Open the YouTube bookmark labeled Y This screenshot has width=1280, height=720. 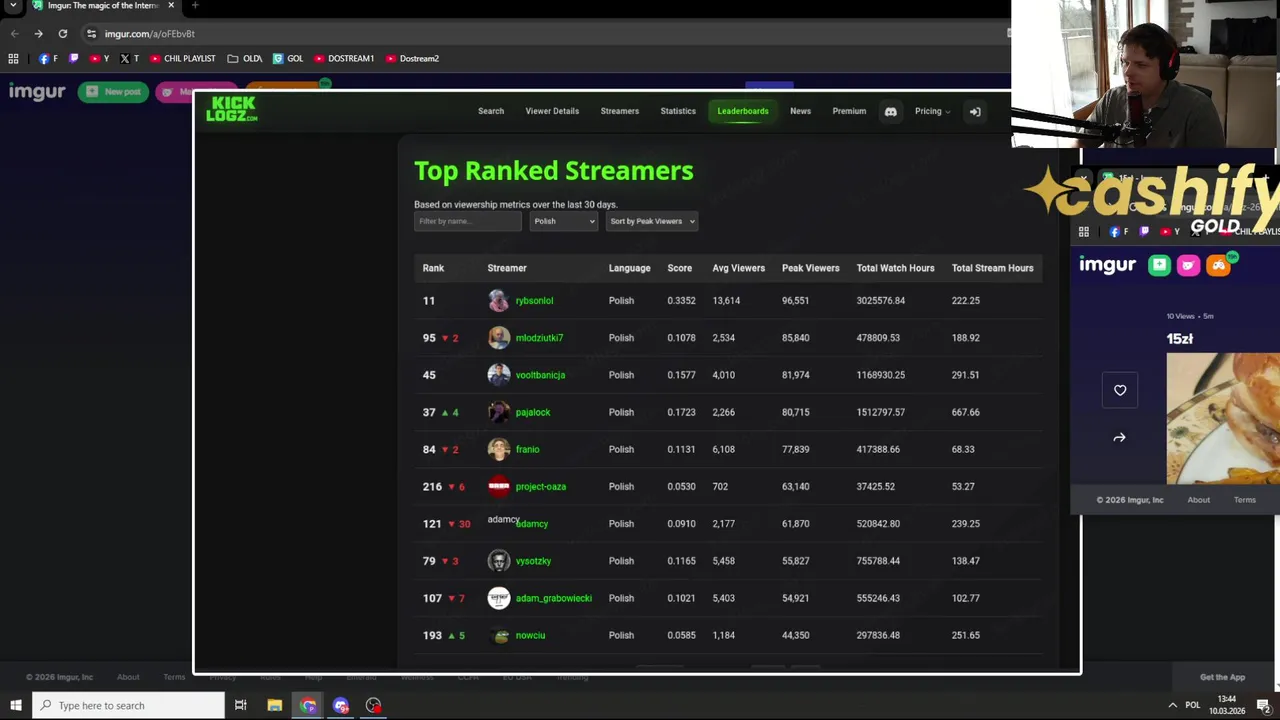coord(100,58)
